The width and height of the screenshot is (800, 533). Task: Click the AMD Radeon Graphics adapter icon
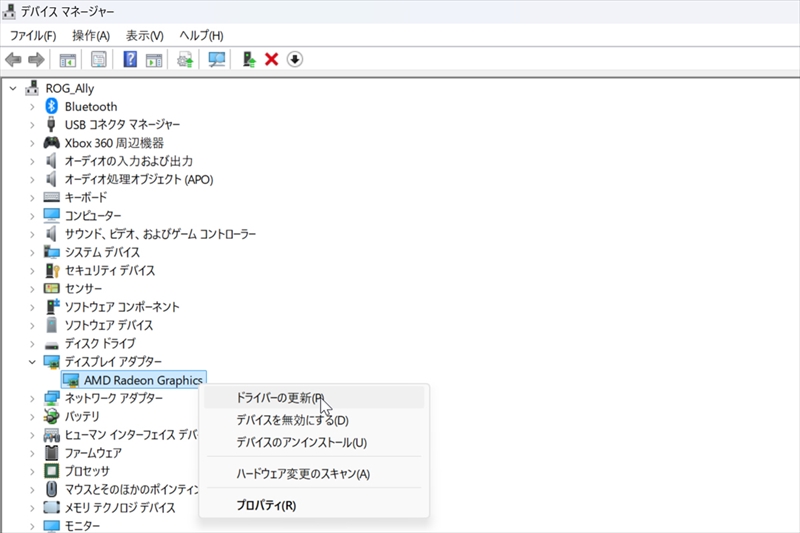click(70, 380)
